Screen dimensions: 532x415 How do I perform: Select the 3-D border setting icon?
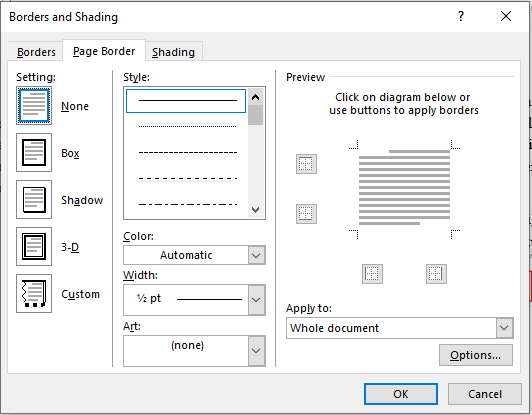[x=34, y=247]
